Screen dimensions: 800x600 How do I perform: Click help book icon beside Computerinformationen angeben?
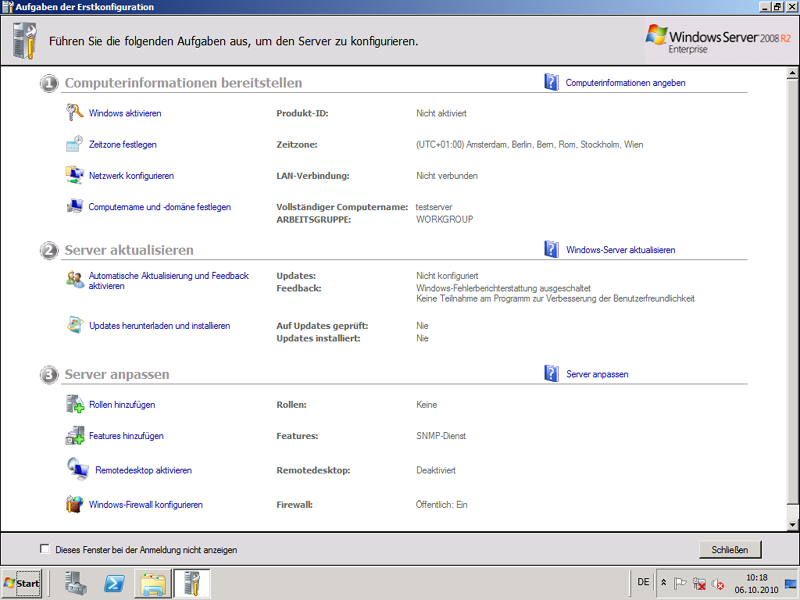(x=552, y=82)
